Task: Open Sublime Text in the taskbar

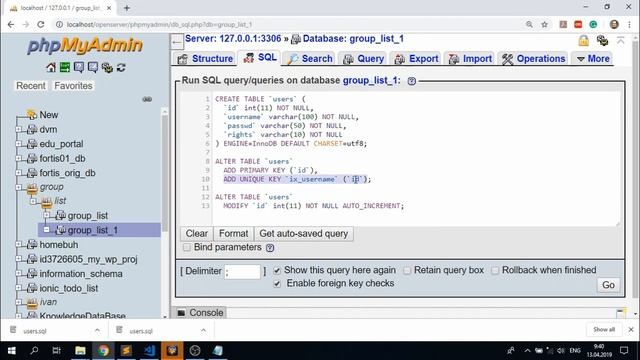Action: coord(126,351)
